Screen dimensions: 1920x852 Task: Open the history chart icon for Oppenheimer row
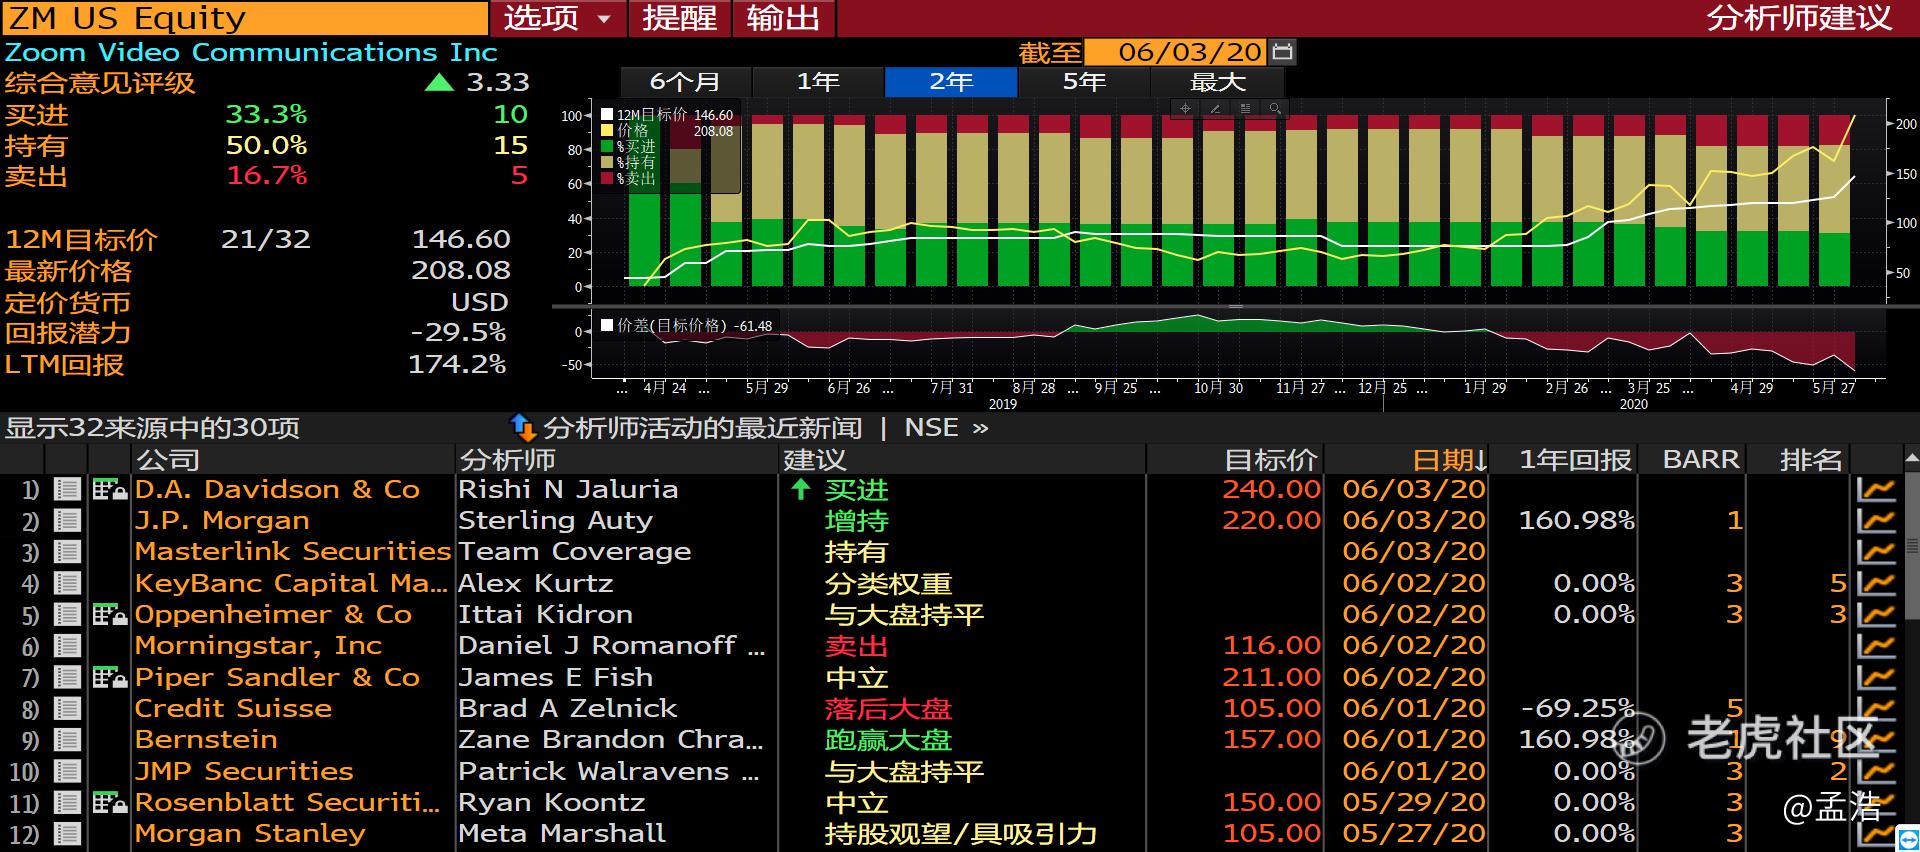click(x=1876, y=614)
